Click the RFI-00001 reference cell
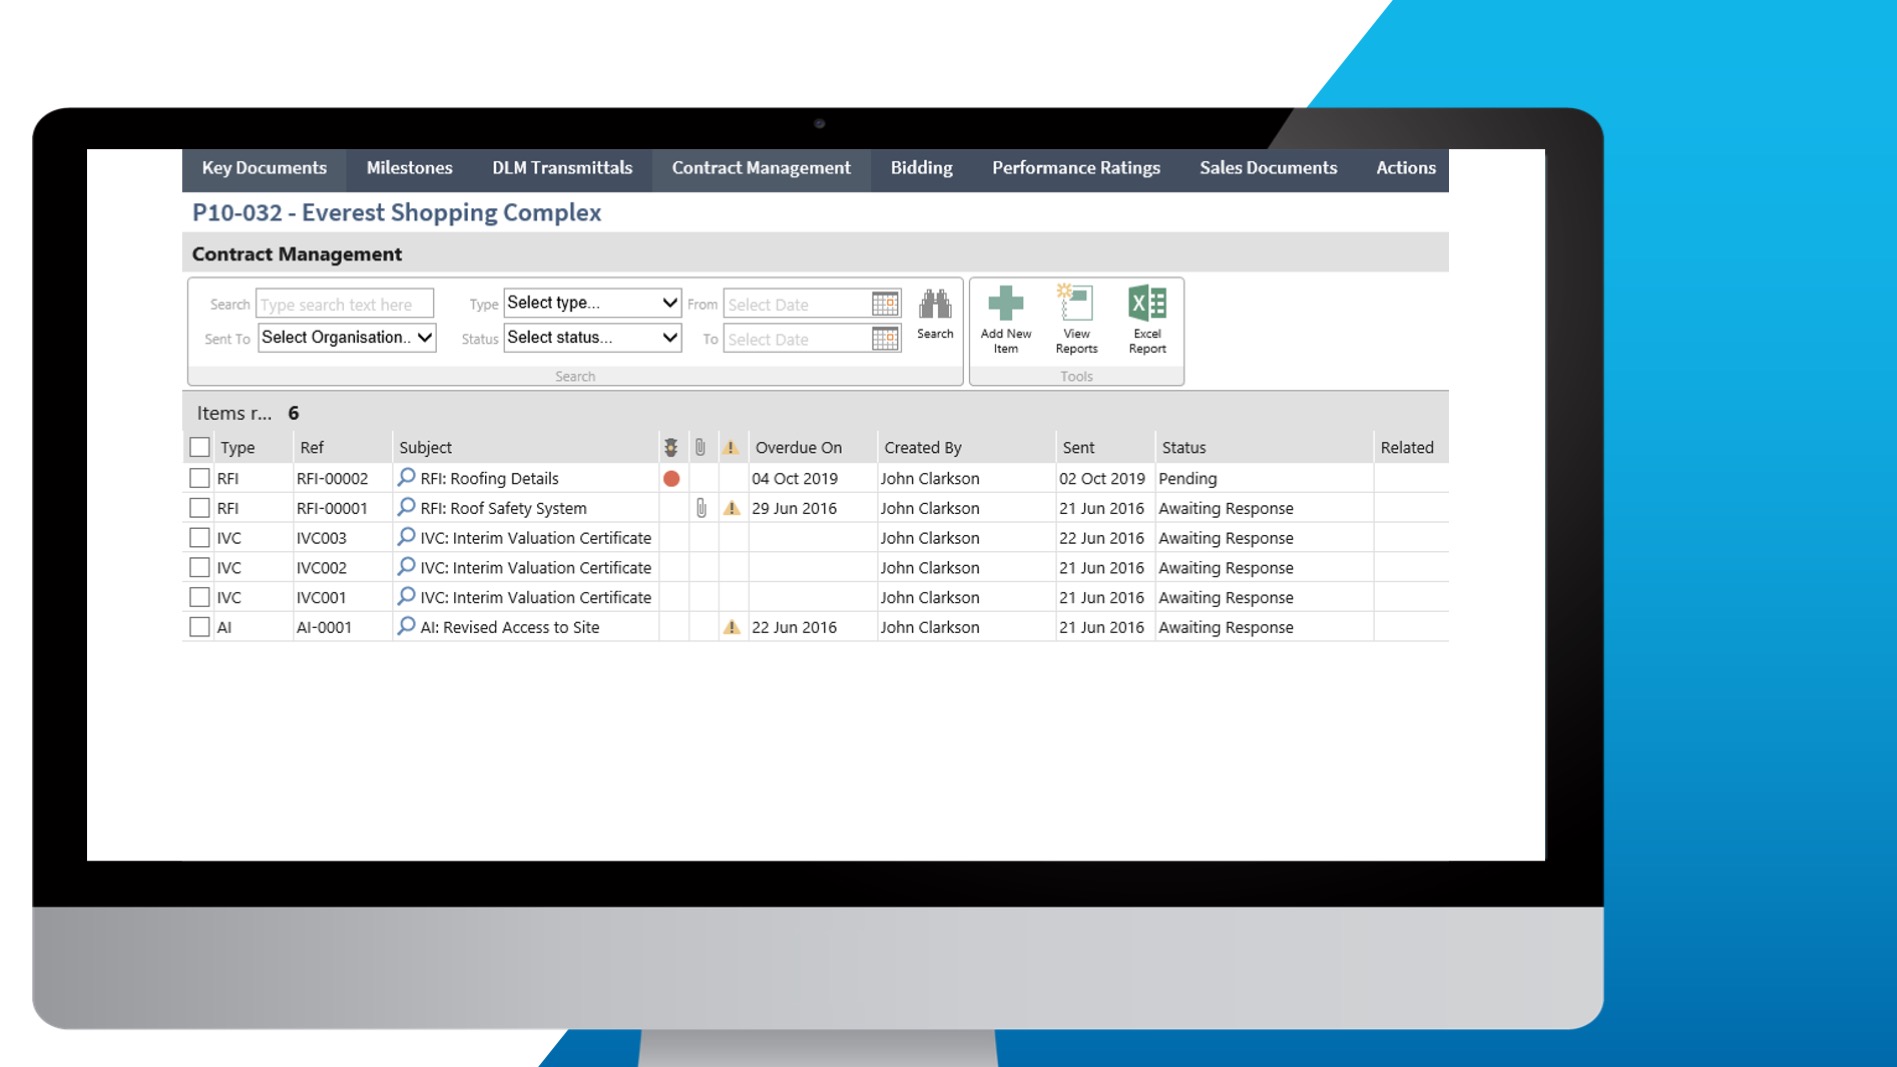This screenshot has width=1897, height=1067. (x=332, y=508)
